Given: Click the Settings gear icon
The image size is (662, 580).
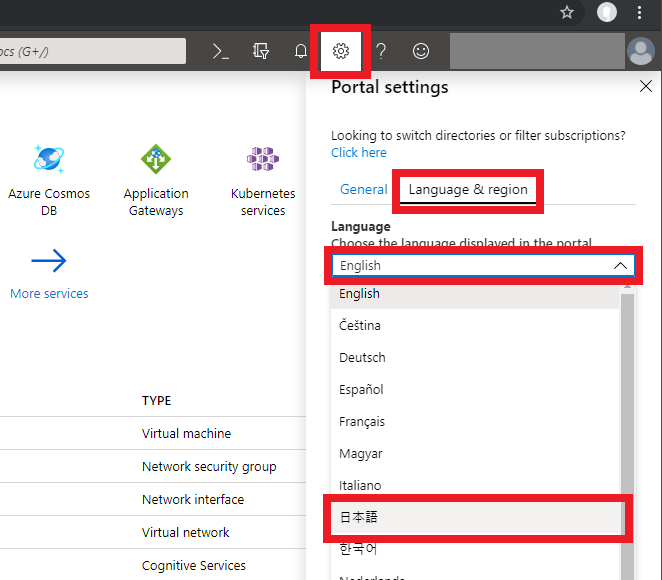Looking at the screenshot, I should click(341, 51).
